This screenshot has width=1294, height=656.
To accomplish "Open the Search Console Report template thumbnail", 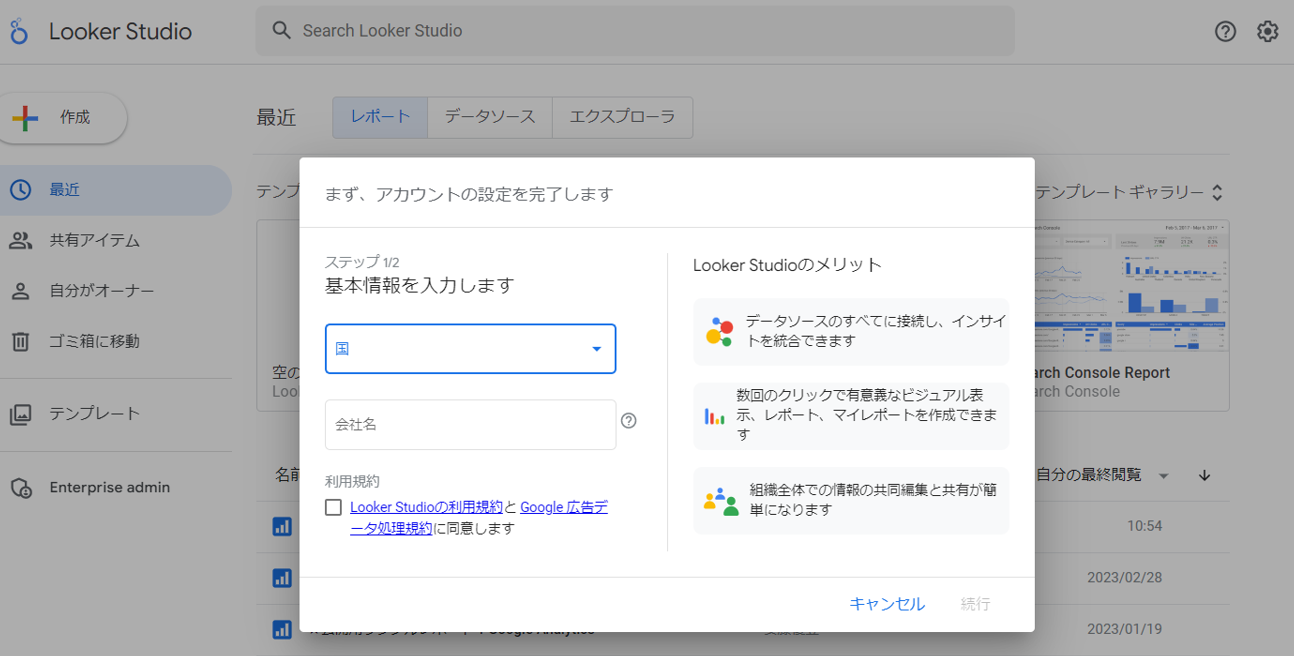I will point(1132,288).
